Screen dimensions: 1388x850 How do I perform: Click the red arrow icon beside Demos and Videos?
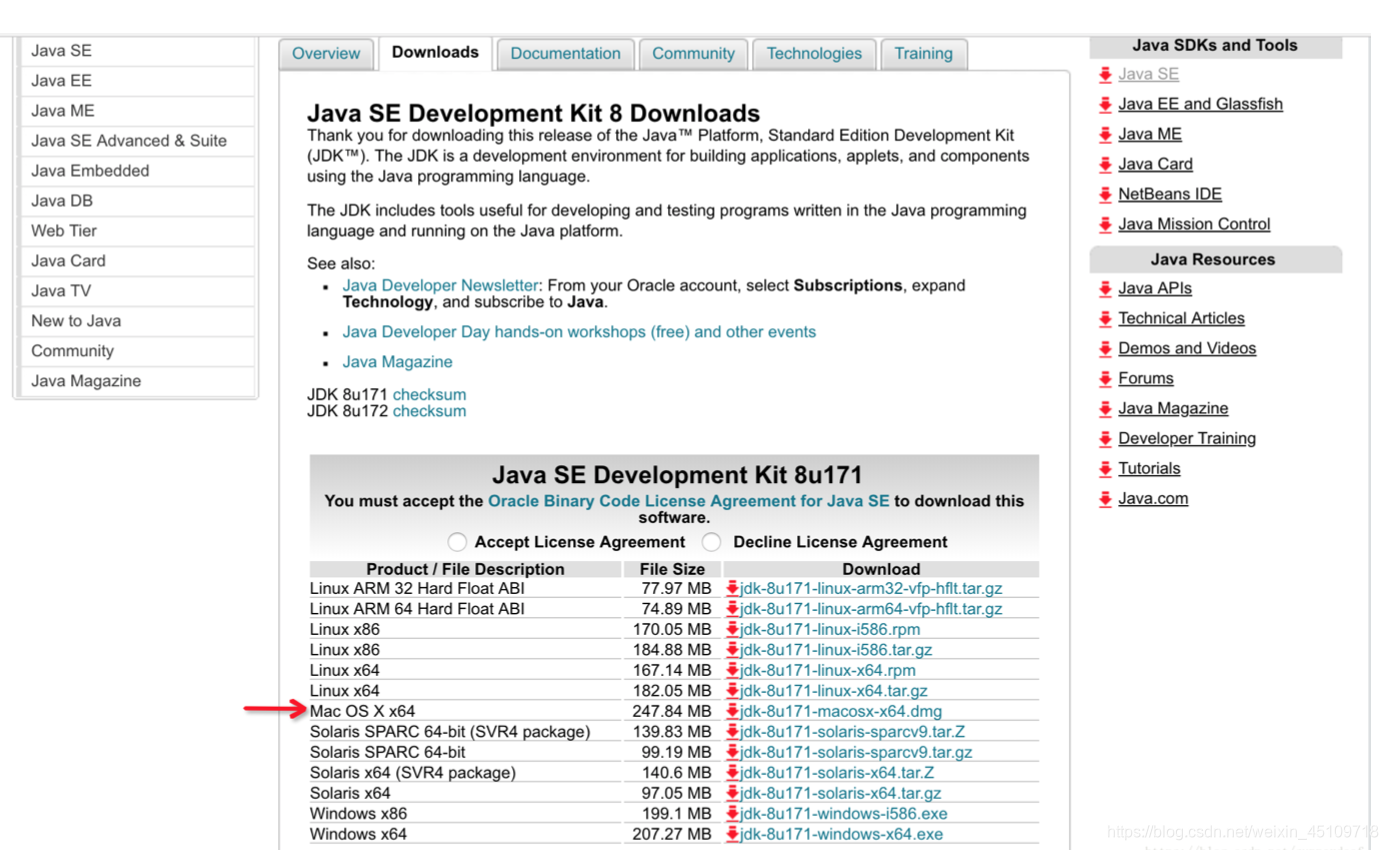click(x=1105, y=349)
